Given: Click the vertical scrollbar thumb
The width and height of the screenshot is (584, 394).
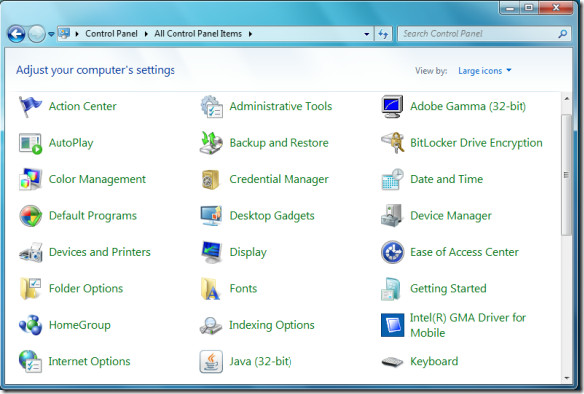Looking at the screenshot, I should [x=566, y=175].
